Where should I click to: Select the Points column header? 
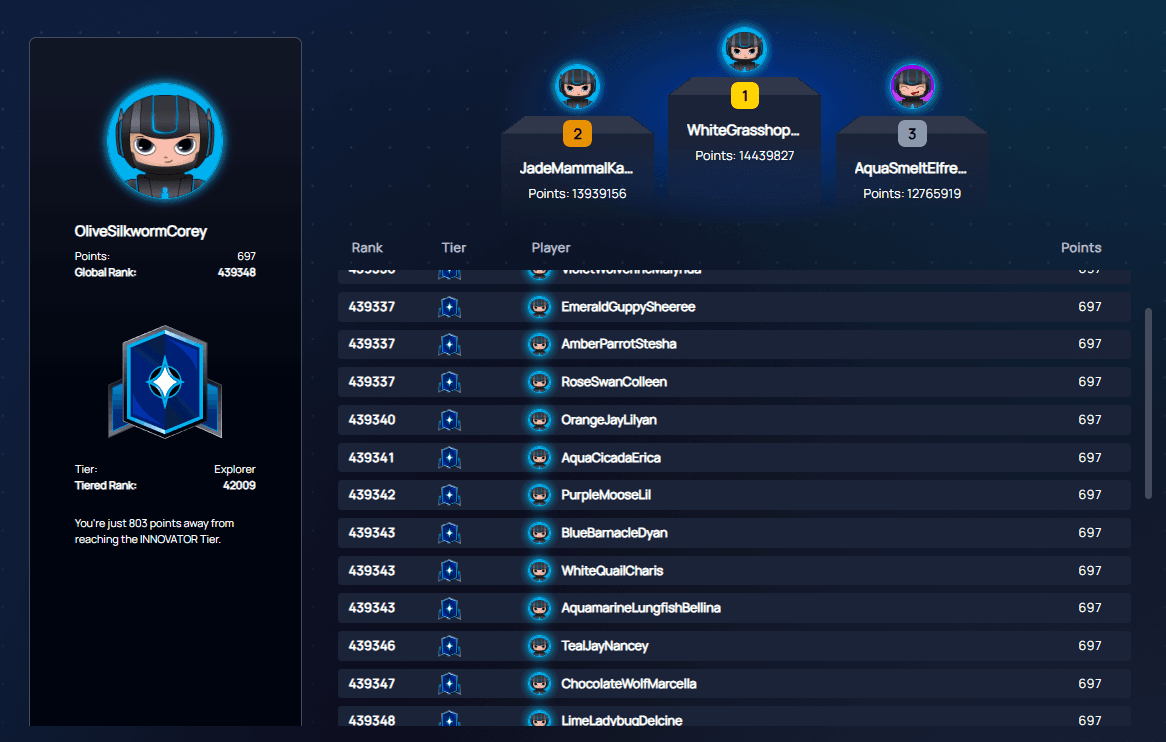pyautogui.click(x=1080, y=248)
